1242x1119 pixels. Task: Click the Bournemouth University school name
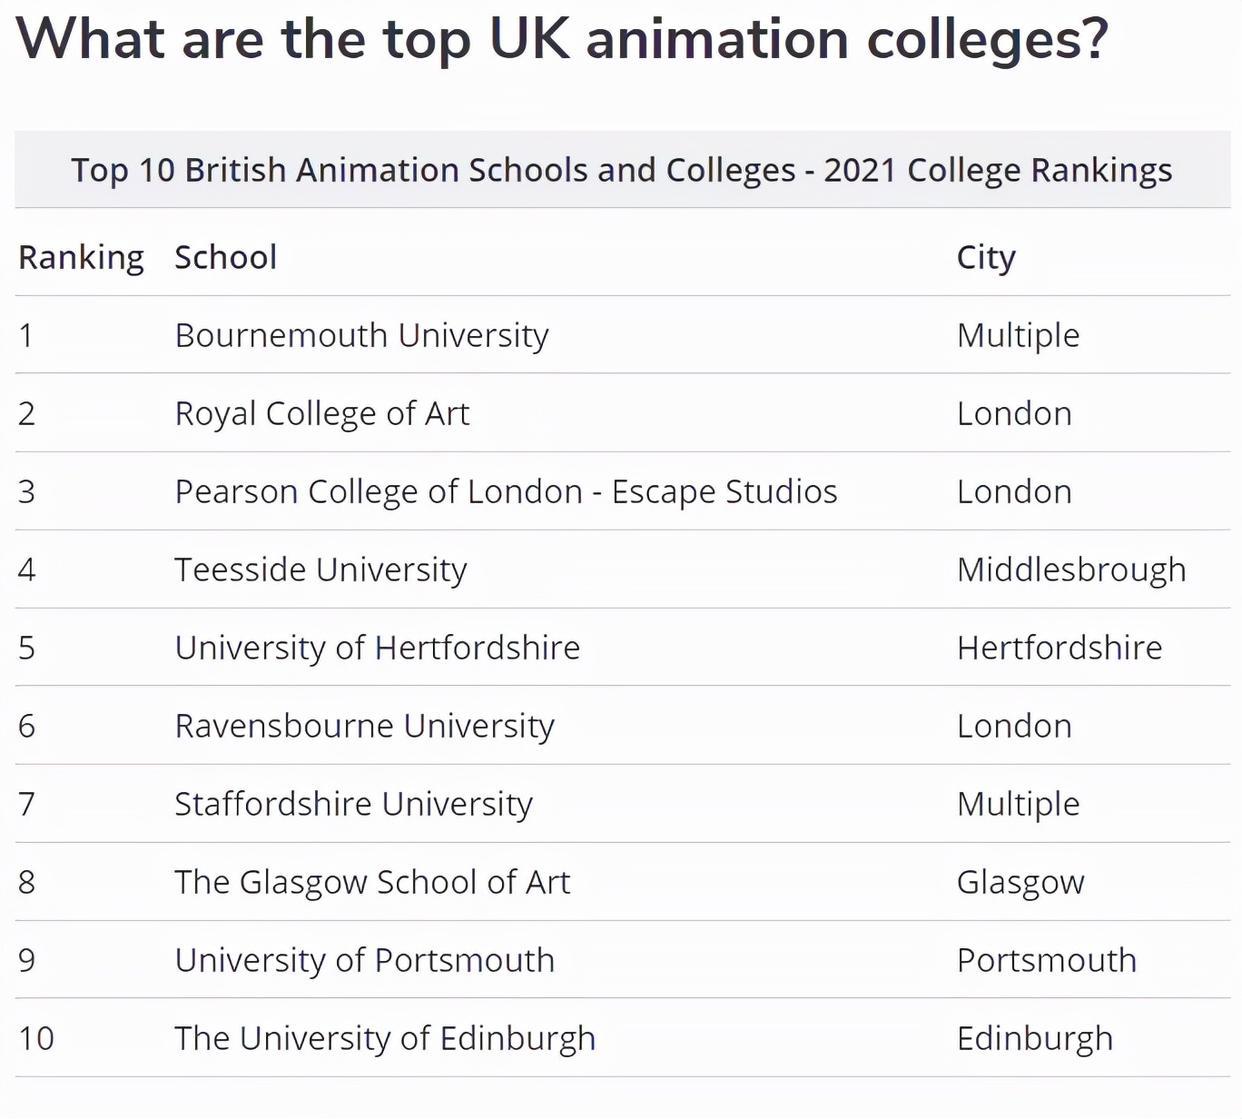[361, 335]
